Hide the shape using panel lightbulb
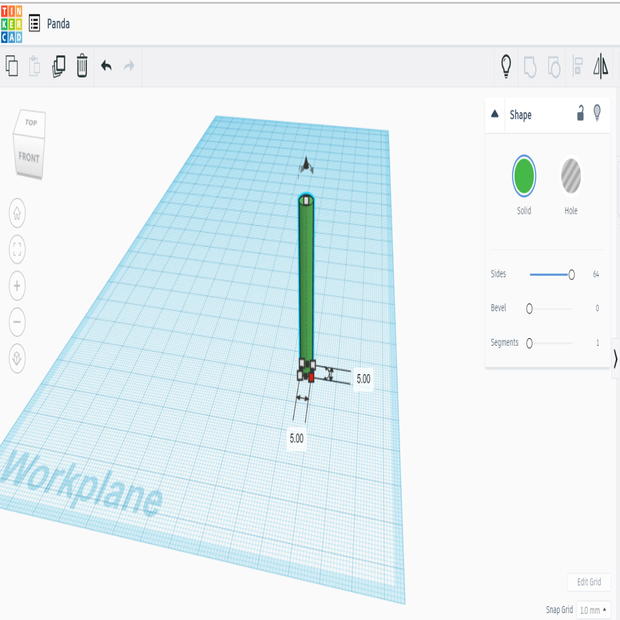 598,114
